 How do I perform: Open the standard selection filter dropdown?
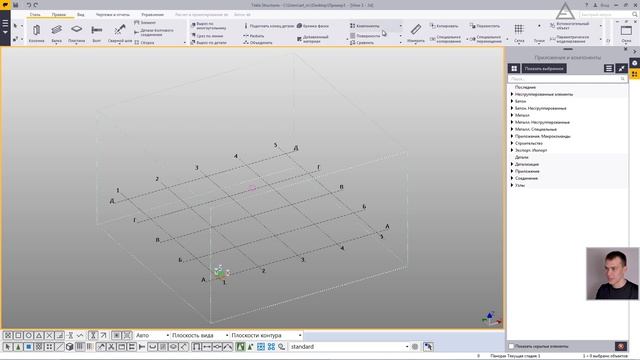(x=349, y=347)
